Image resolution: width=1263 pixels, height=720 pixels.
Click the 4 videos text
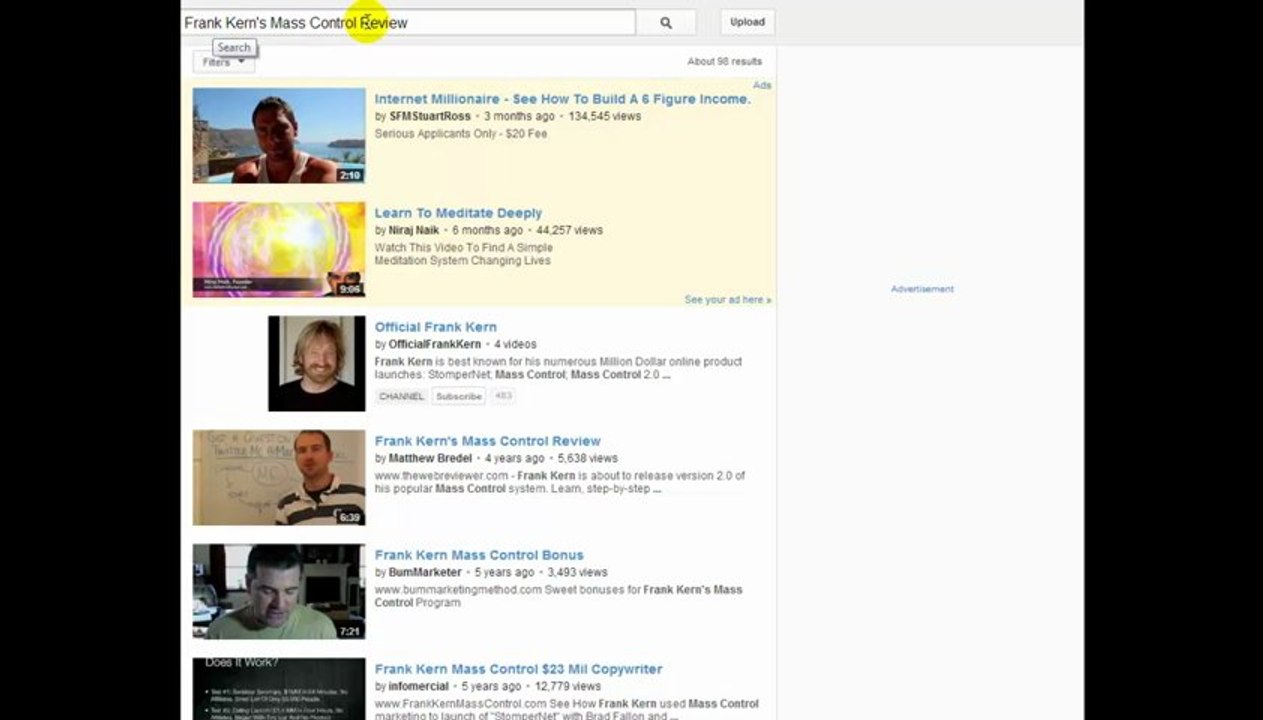point(515,344)
